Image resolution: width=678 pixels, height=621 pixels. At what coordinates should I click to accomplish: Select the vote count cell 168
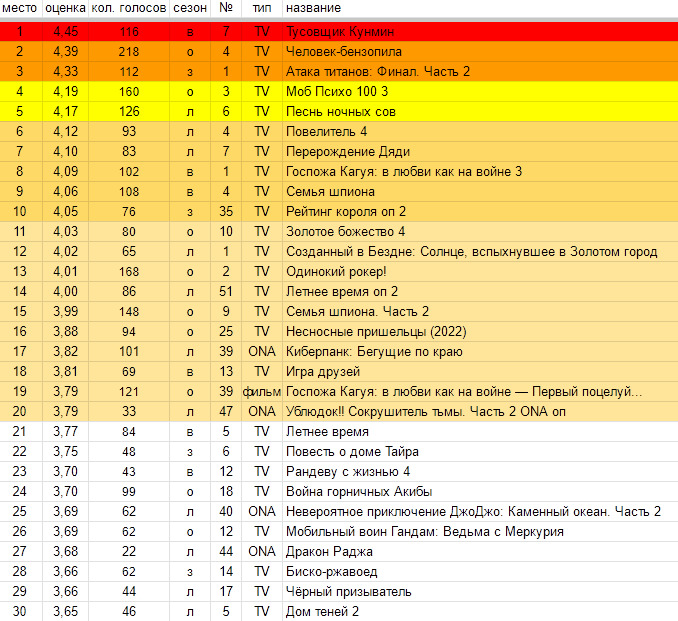tap(129, 272)
